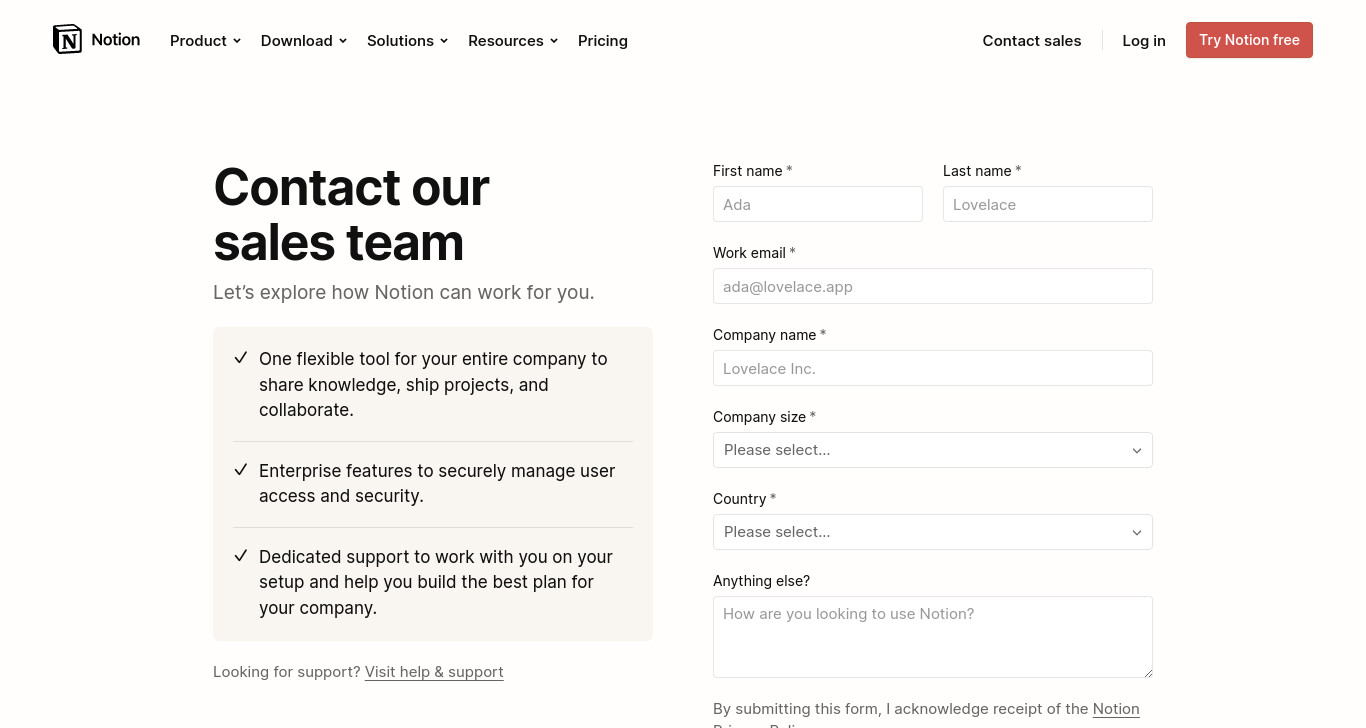Open the Product navigation menu
Image resolution: width=1366 pixels, height=728 pixels.
205,41
